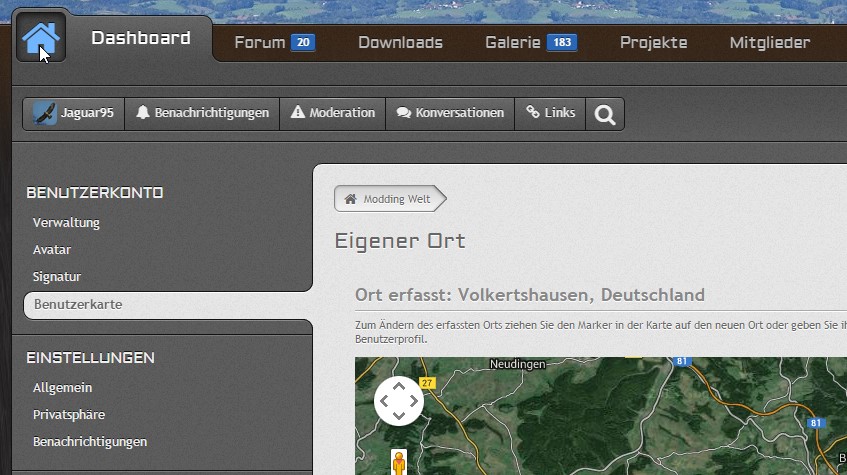The image size is (847, 475).
Task: Pan the map left with arrow control
Action: click(384, 400)
